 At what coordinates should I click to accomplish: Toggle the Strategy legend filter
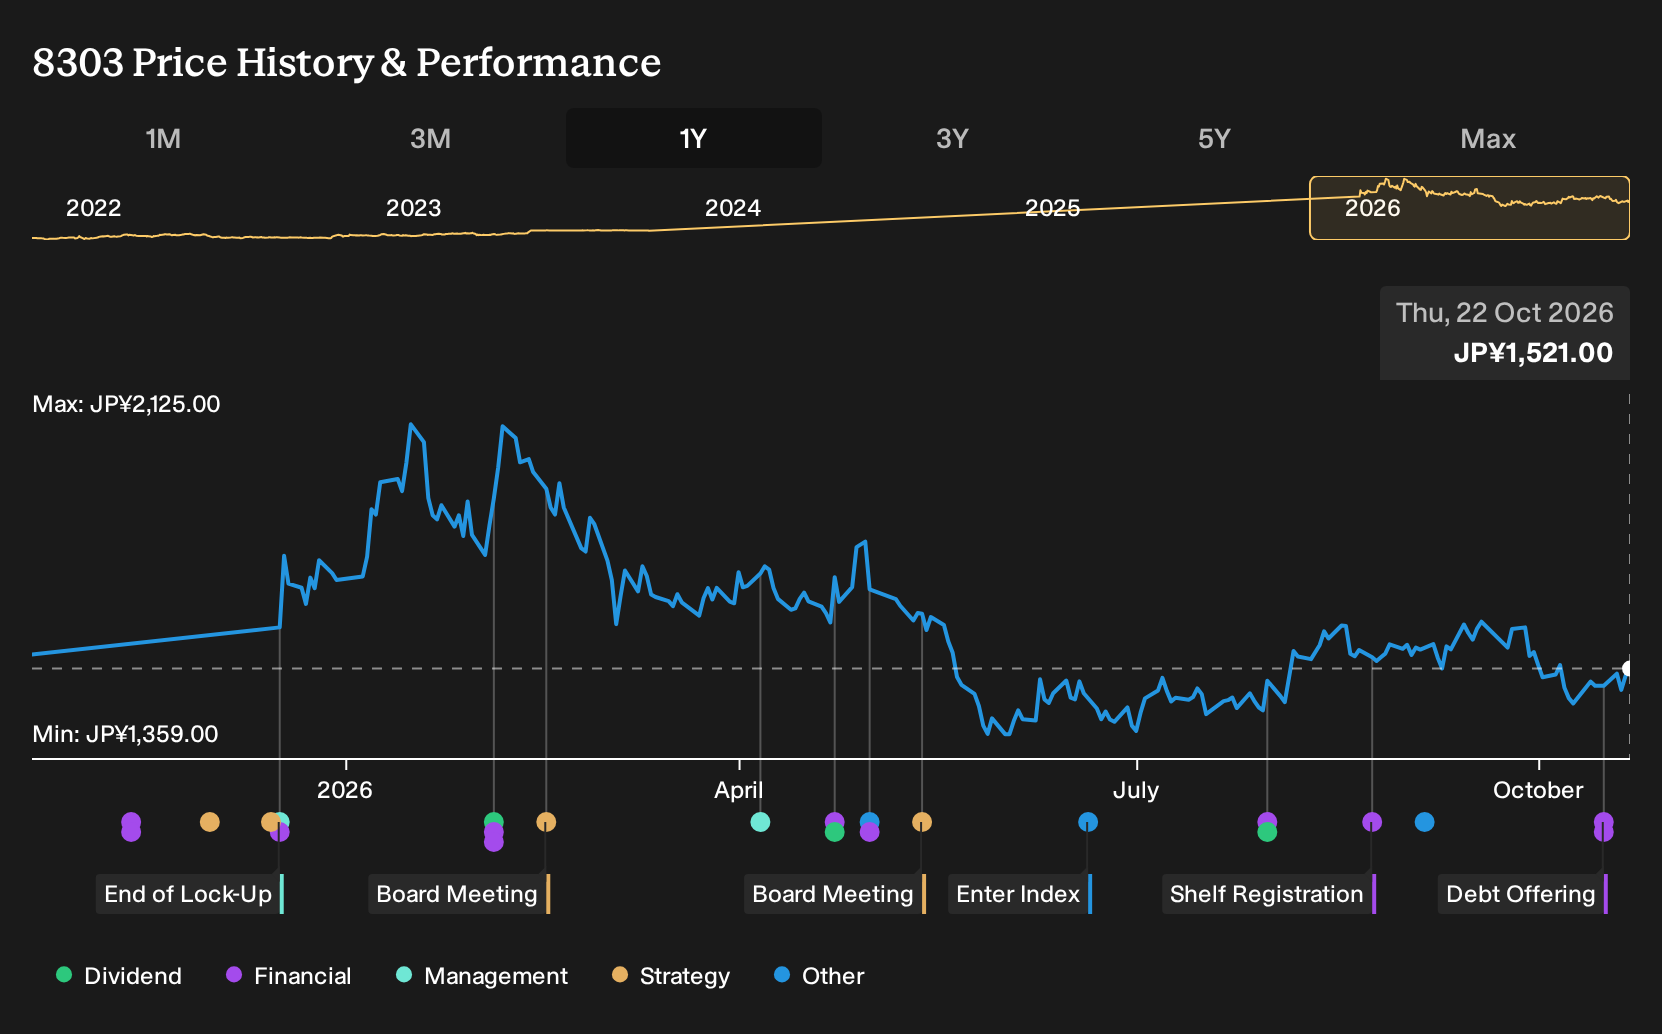[x=671, y=975]
